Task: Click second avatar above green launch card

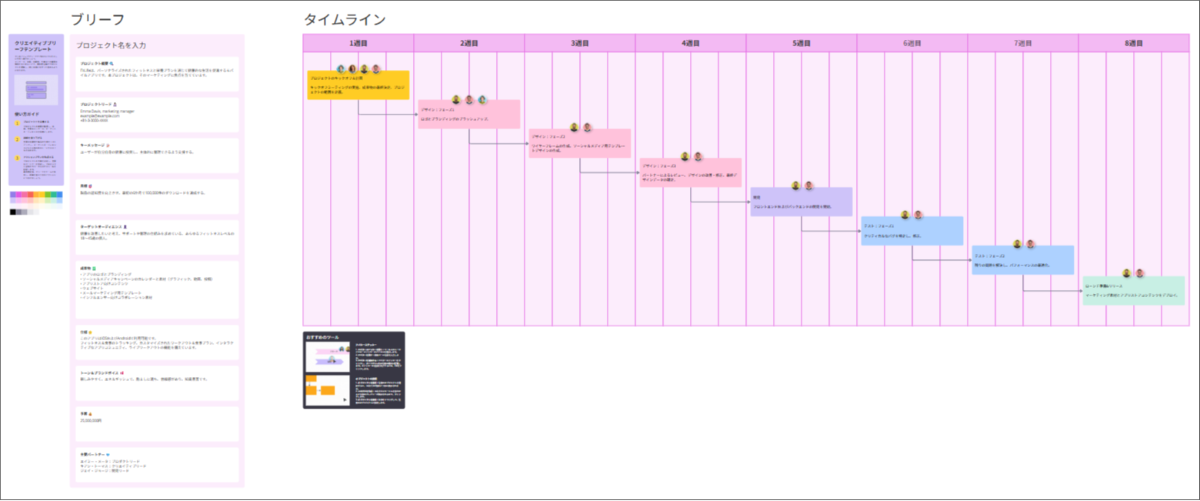Action: coord(1138,273)
